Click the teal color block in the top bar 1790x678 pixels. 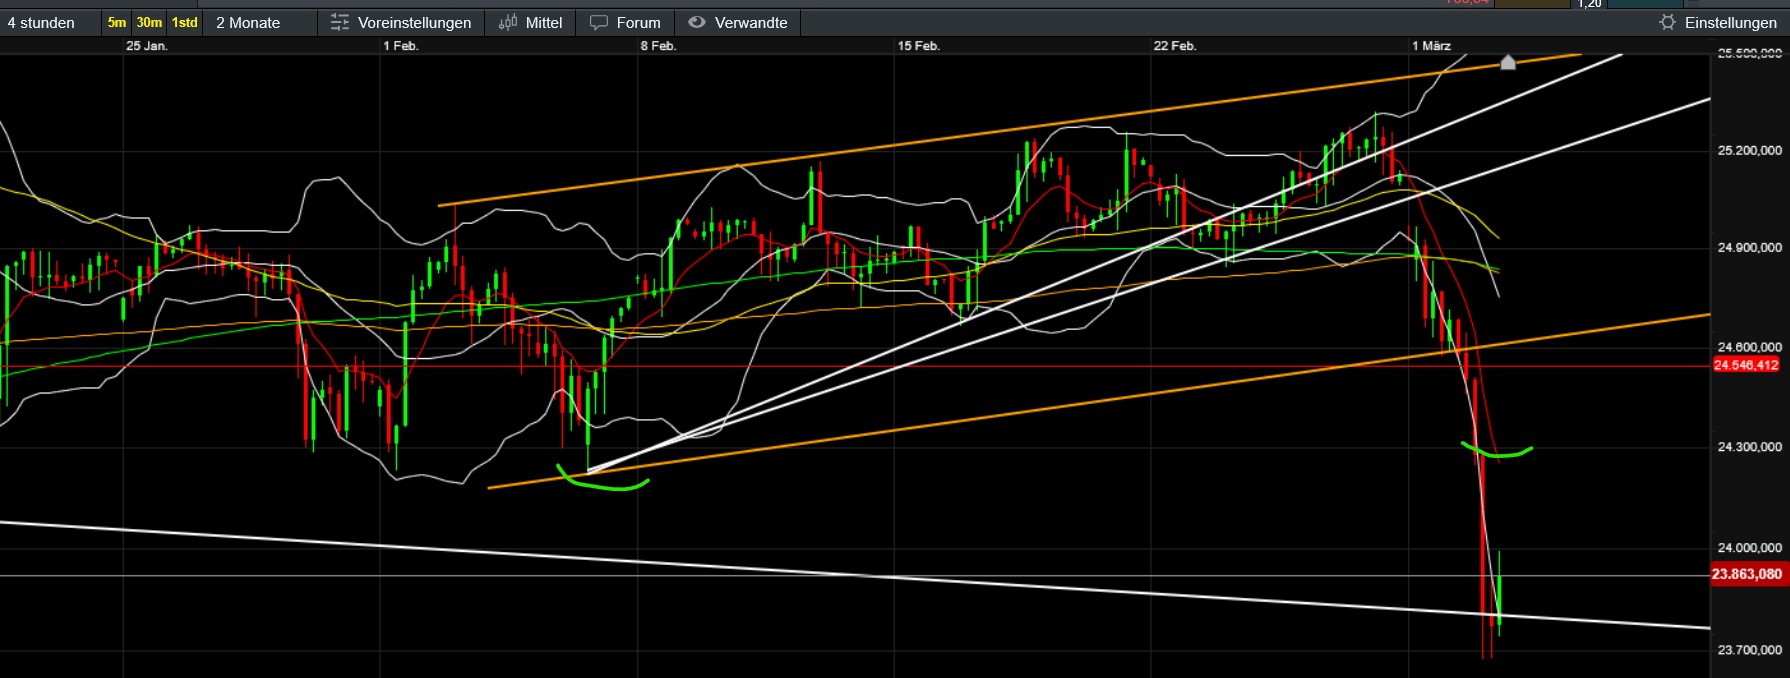point(1645,3)
